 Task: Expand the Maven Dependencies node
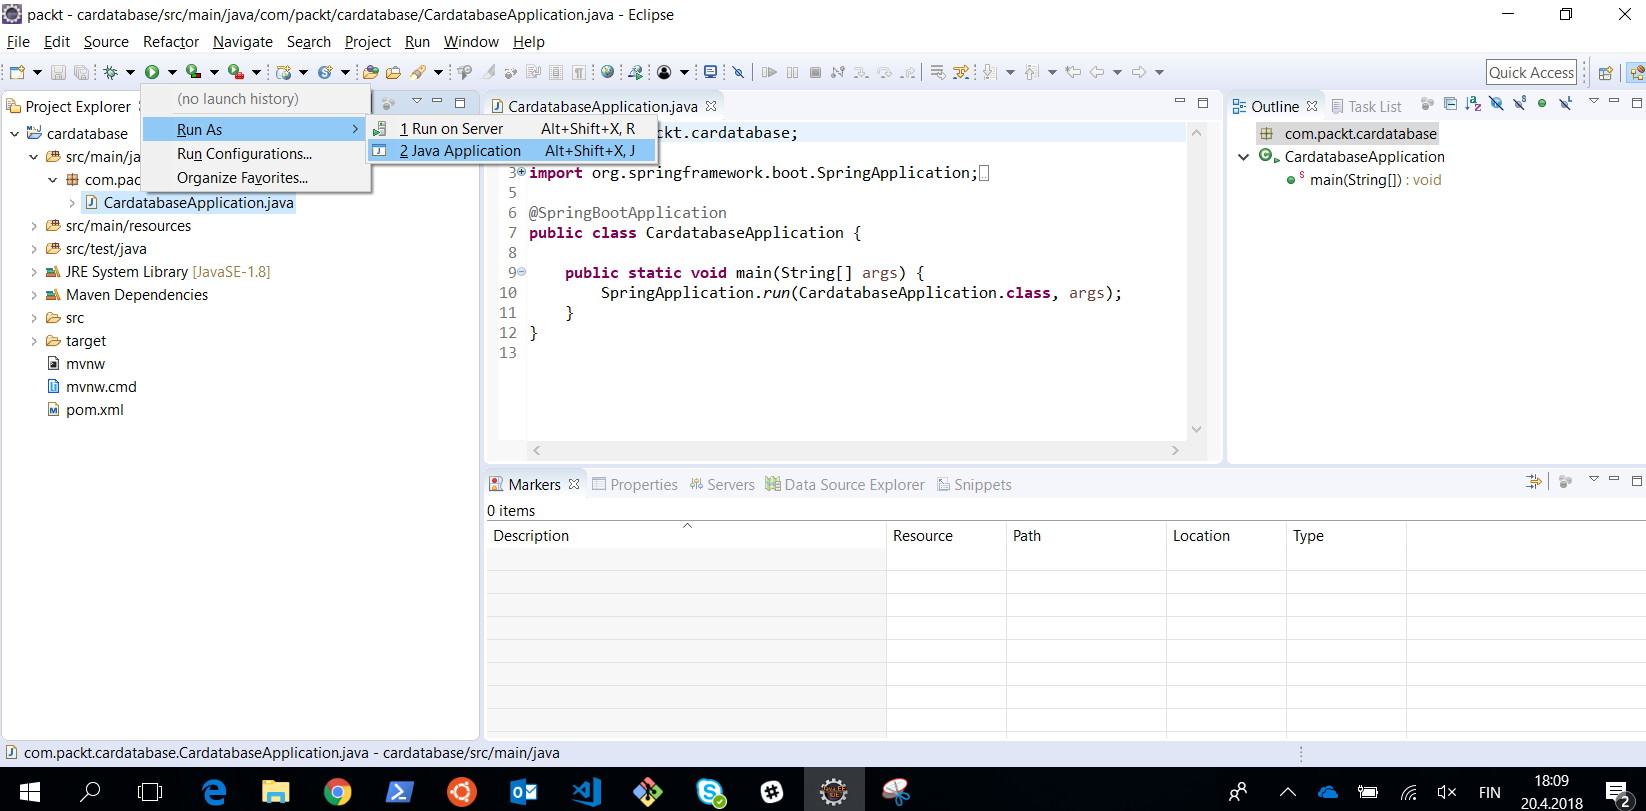[33, 295]
